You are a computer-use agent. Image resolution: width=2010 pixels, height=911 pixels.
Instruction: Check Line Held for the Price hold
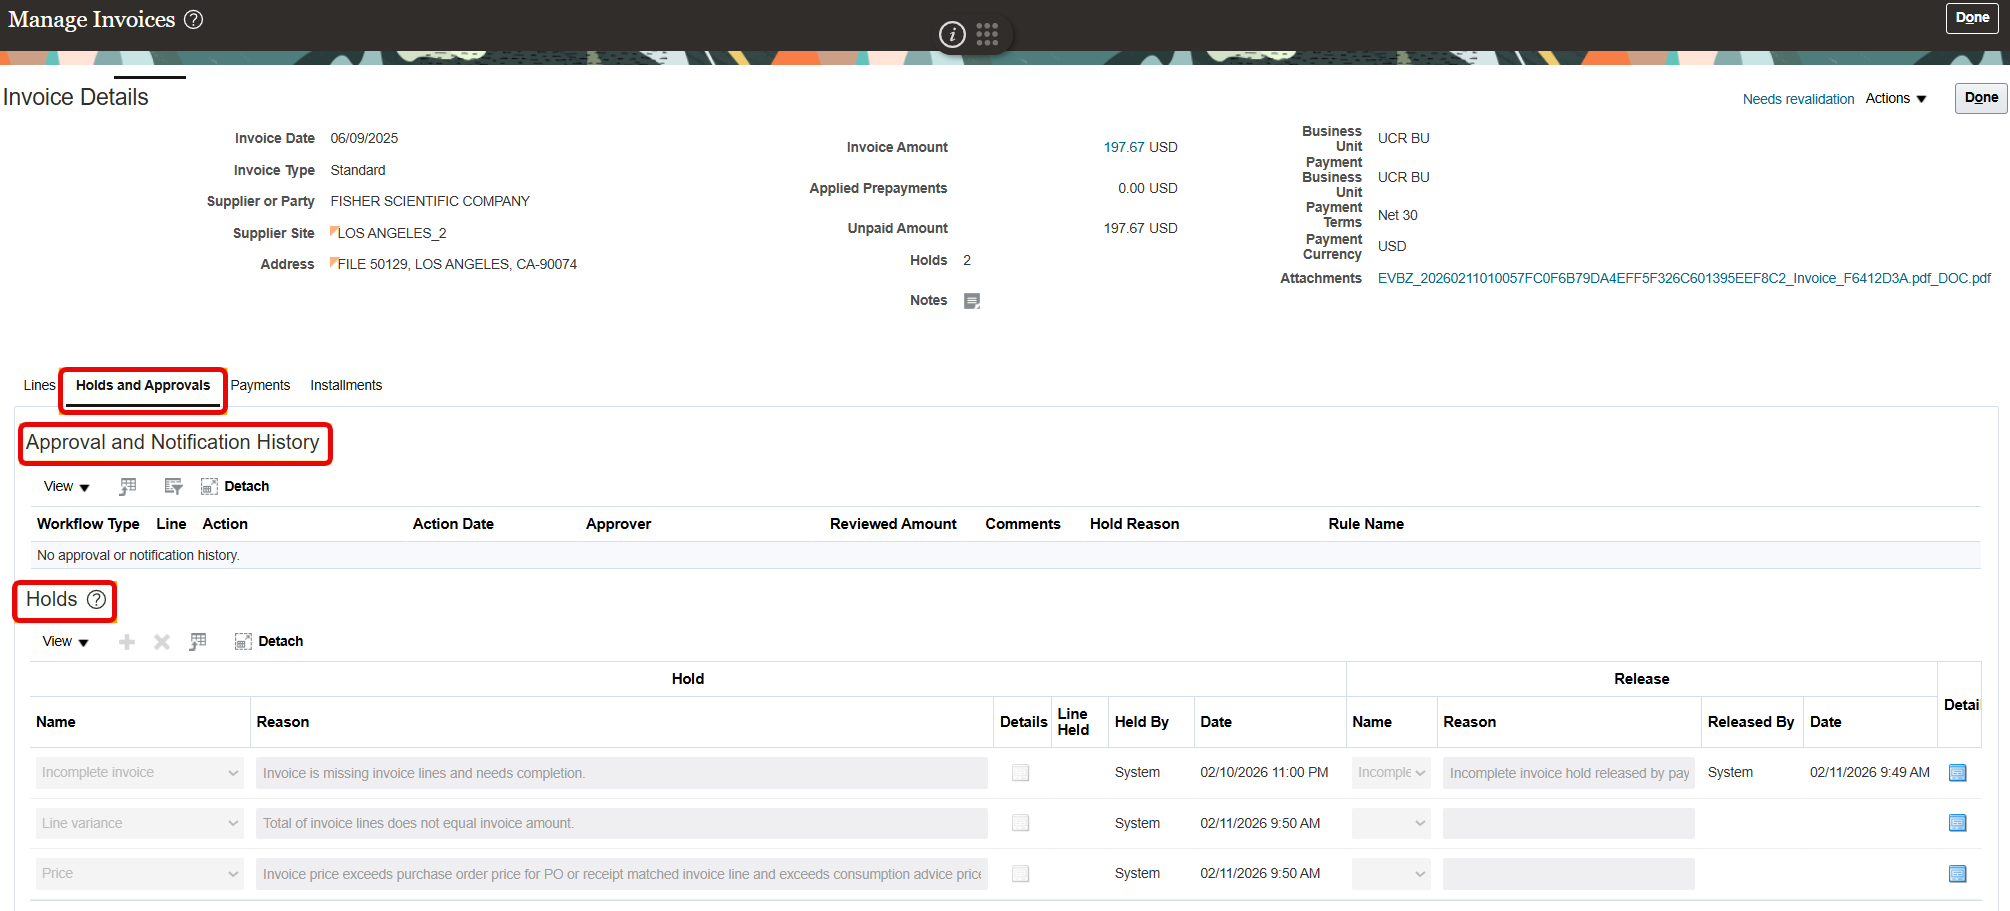1020,873
